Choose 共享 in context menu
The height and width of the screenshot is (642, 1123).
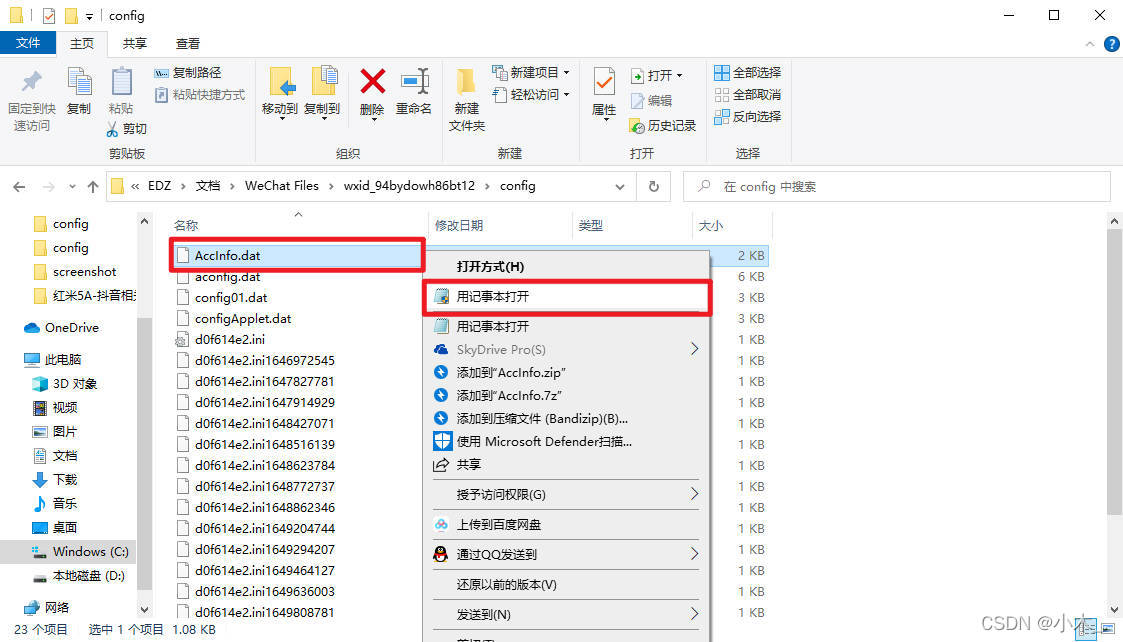(566, 464)
